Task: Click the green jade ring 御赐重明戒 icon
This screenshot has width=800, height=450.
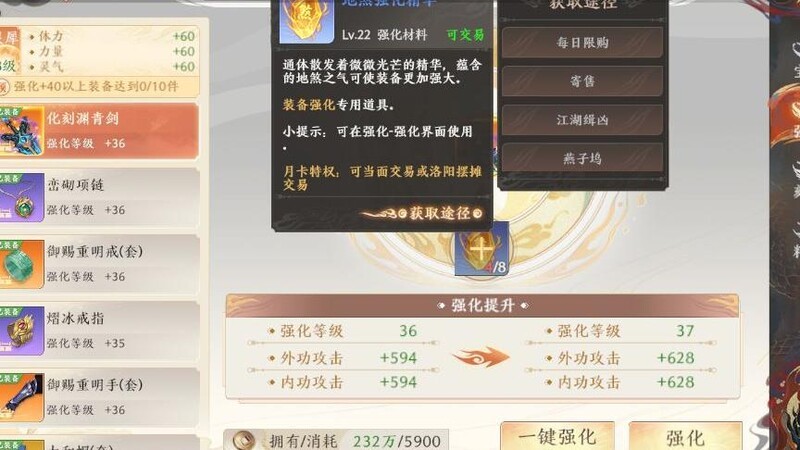Action: click(x=21, y=264)
